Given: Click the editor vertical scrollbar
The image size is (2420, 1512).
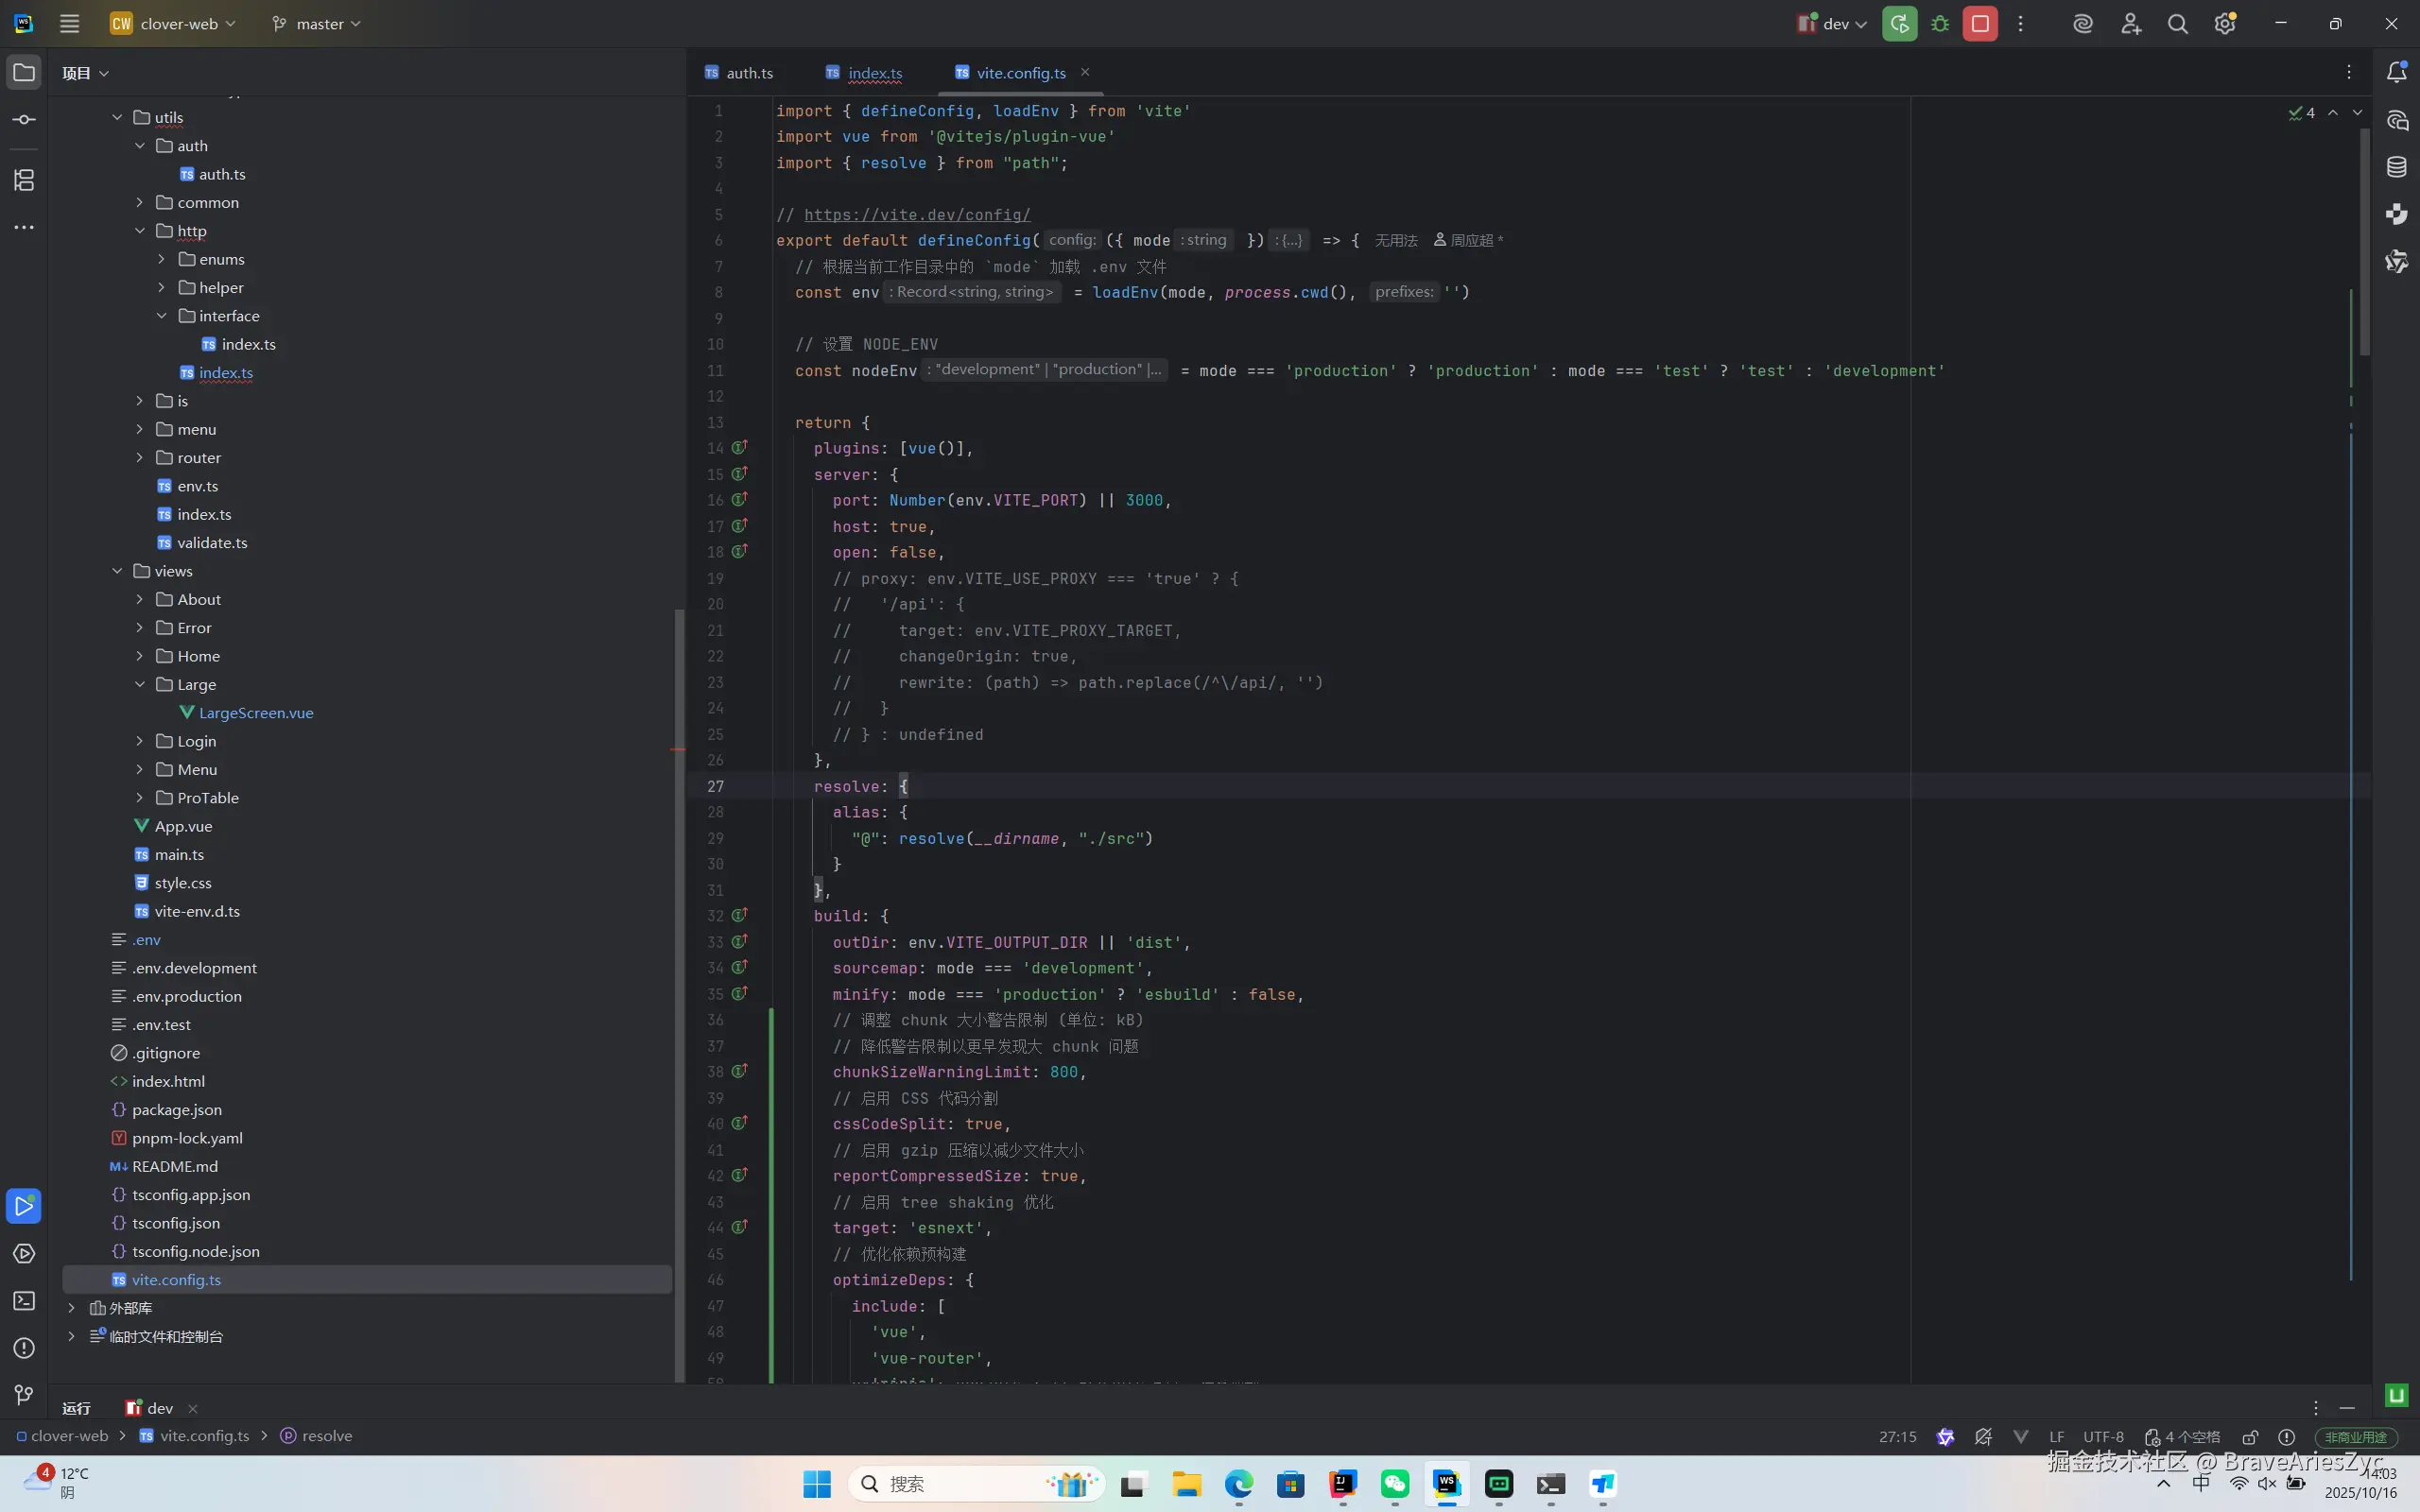Looking at the screenshot, I should (2364, 240).
